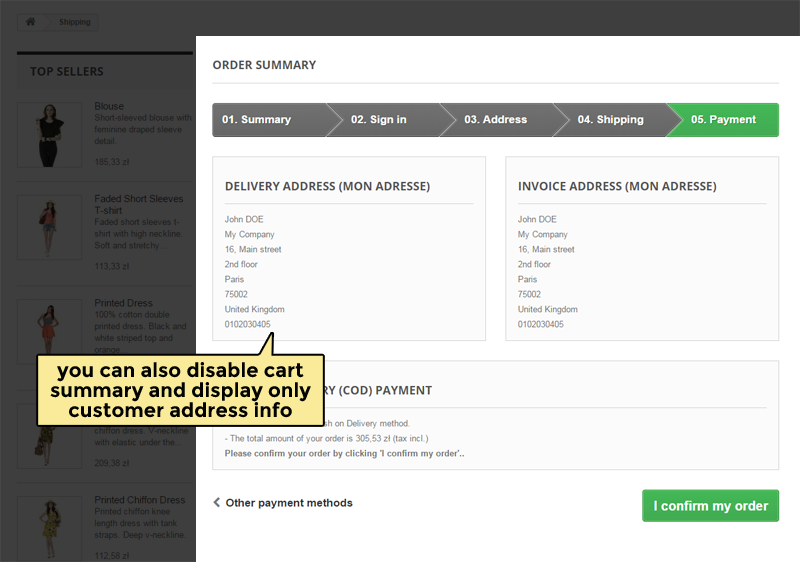Open the Blouse product title link
This screenshot has width=800, height=562.
click(109, 106)
